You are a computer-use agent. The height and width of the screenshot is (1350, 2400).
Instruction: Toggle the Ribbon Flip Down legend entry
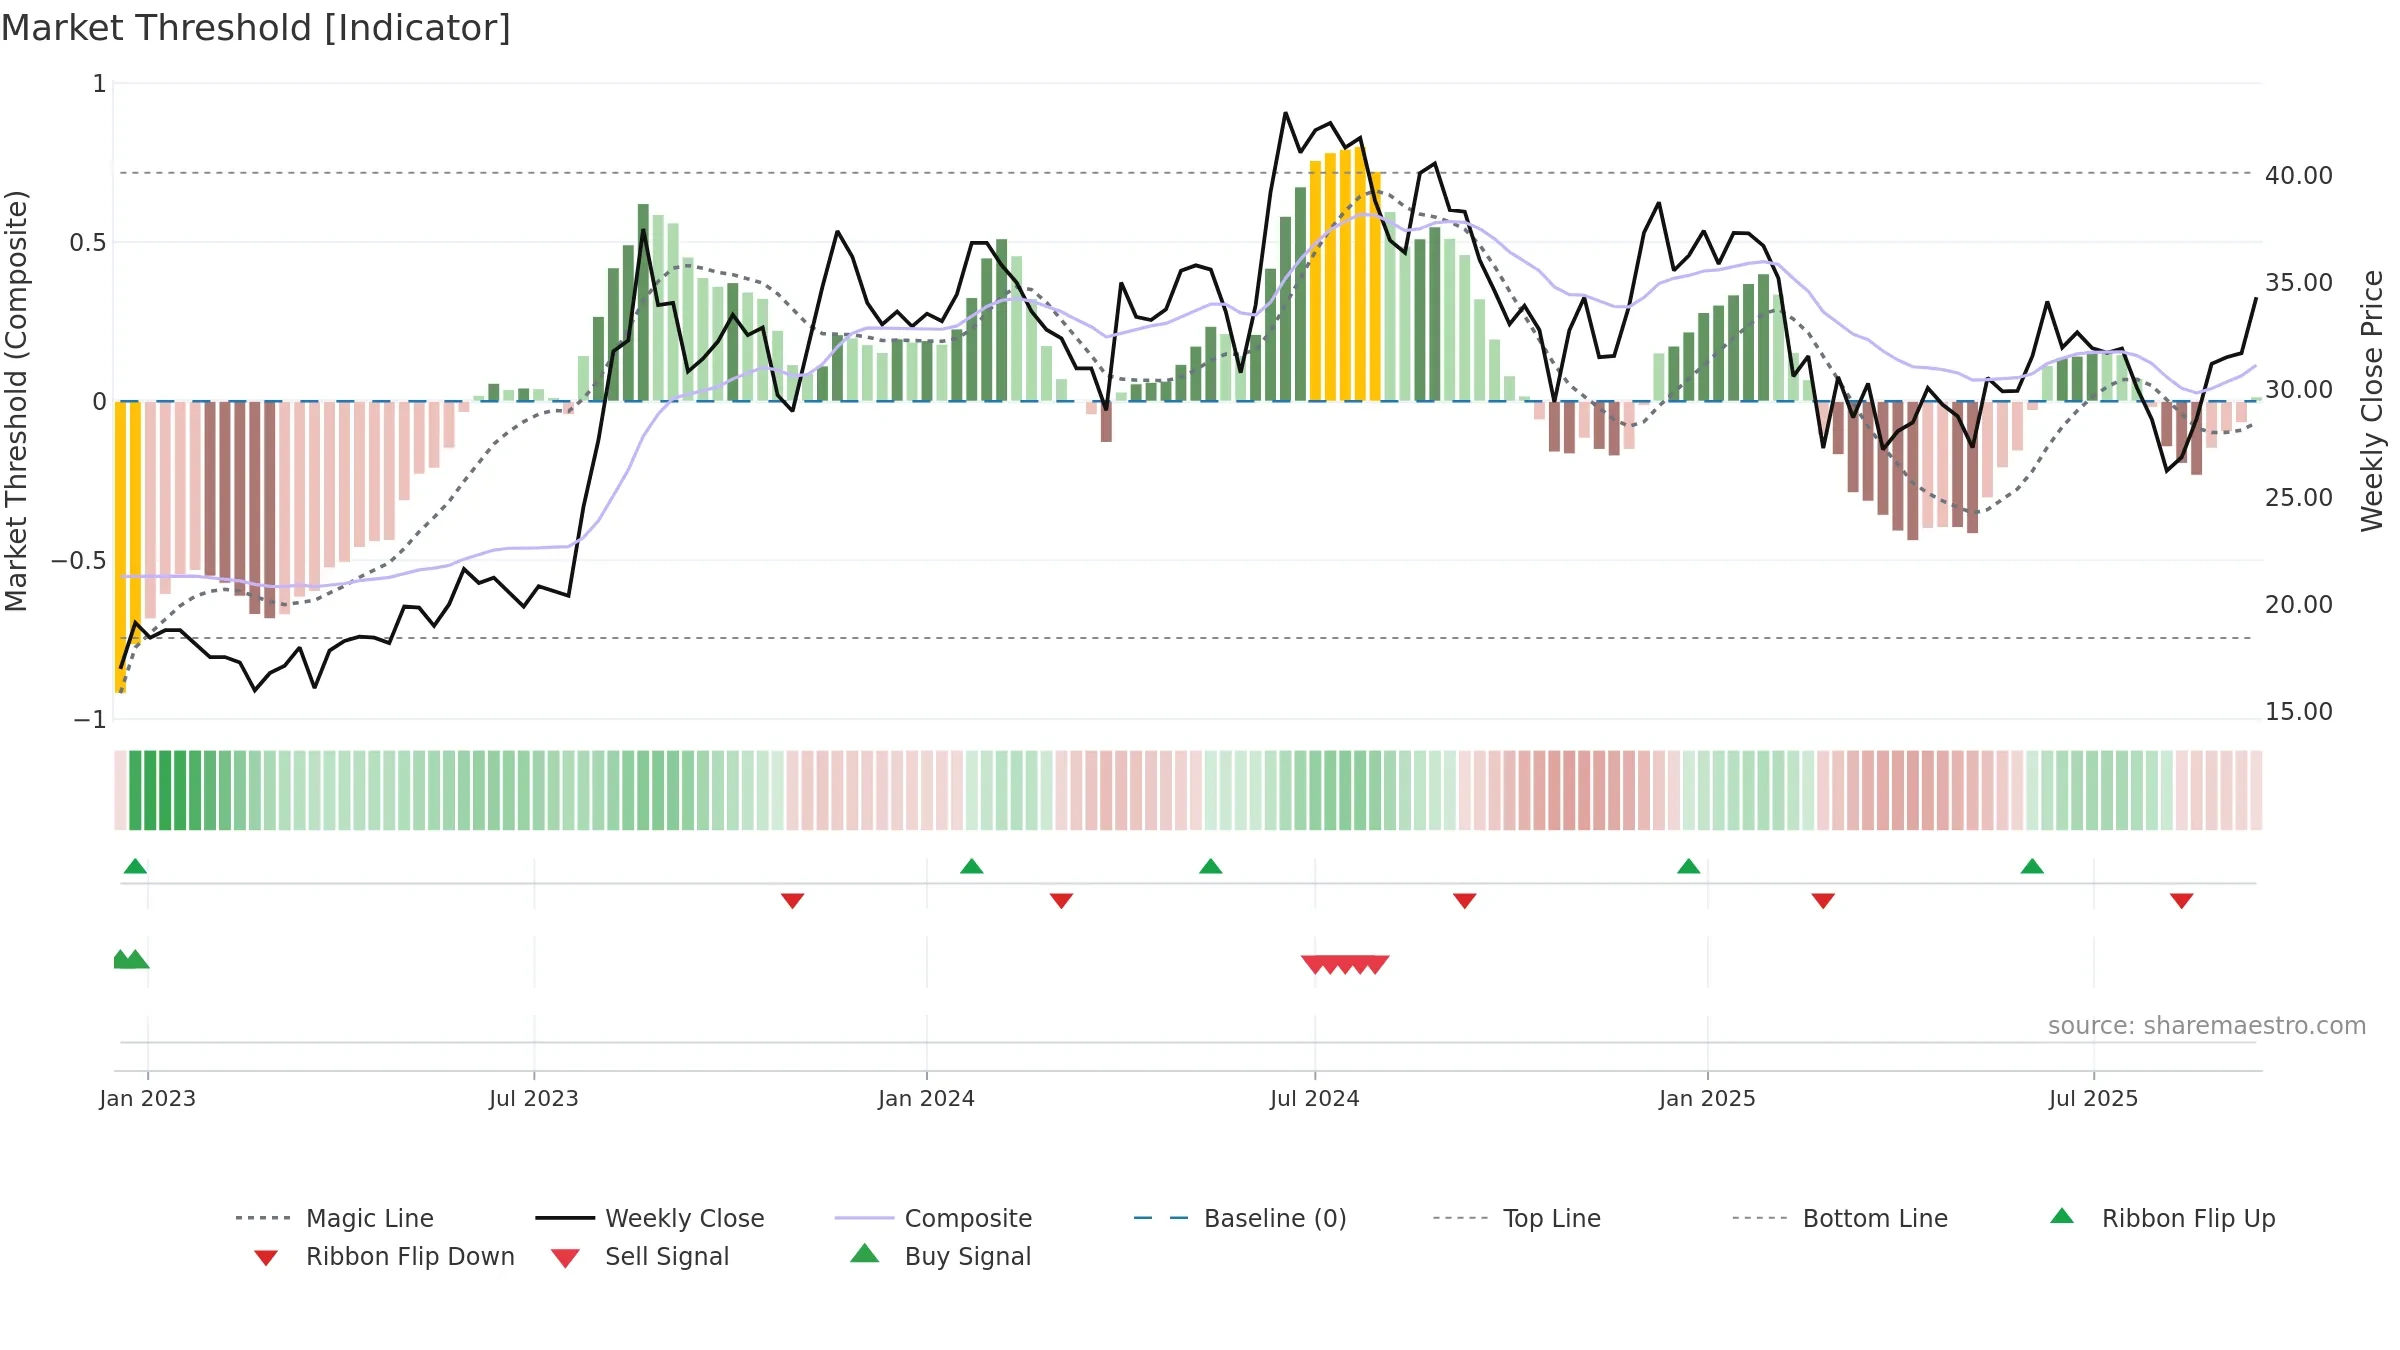[x=383, y=1256]
